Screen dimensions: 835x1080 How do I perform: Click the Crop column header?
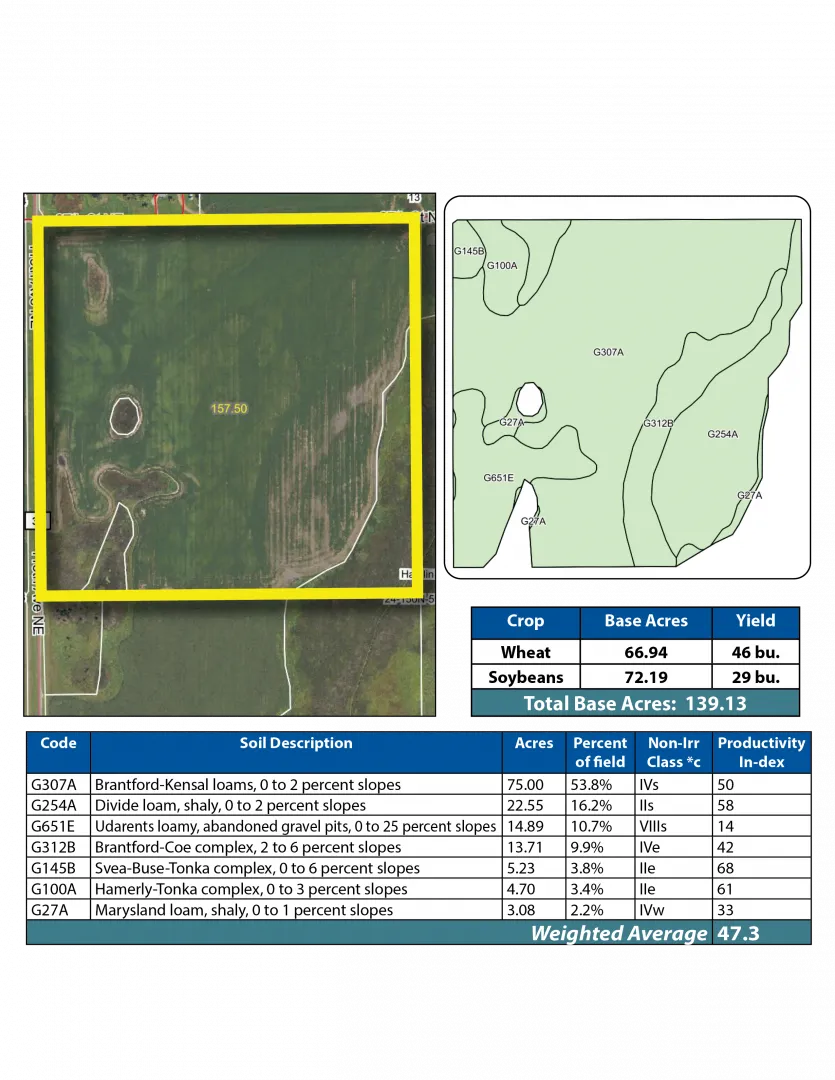tap(525, 621)
